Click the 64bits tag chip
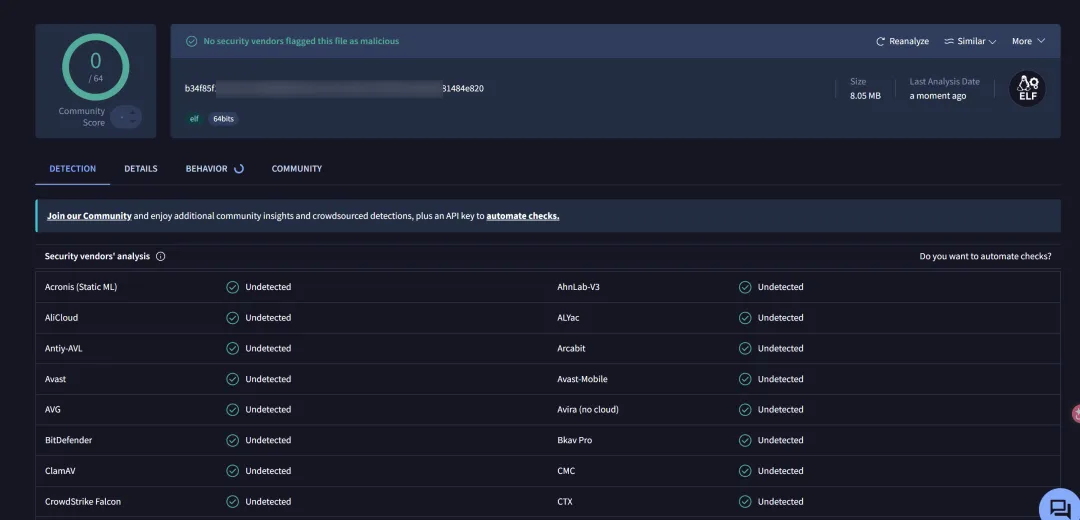The width and height of the screenshot is (1080, 520). pos(223,119)
